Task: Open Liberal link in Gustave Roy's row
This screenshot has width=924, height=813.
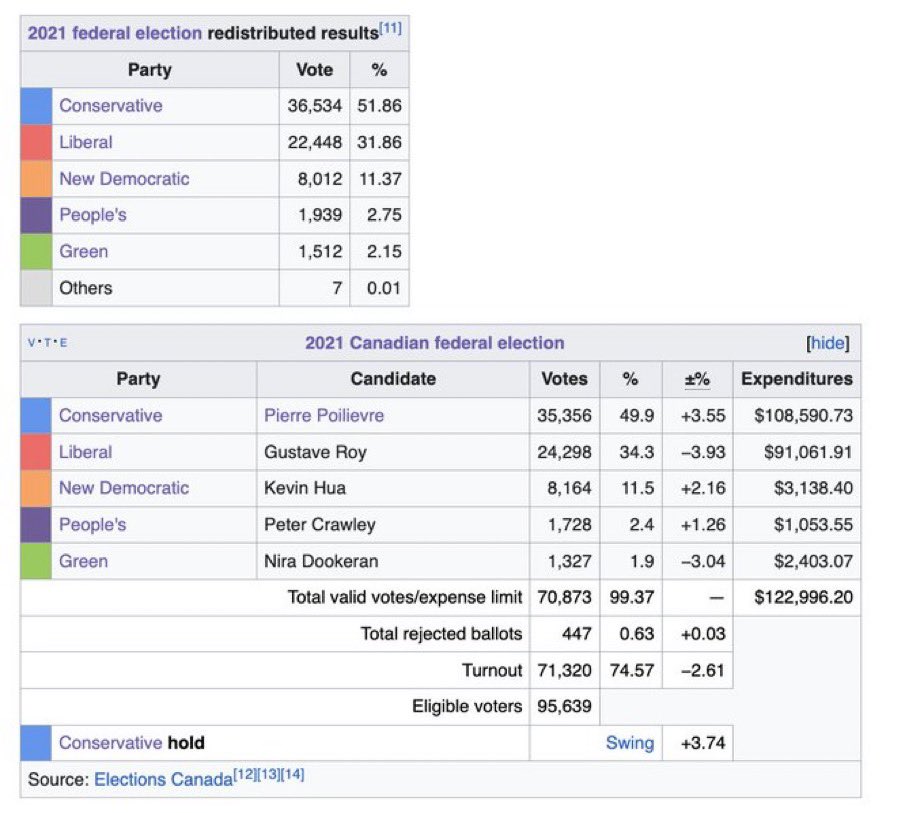Action: [x=85, y=452]
